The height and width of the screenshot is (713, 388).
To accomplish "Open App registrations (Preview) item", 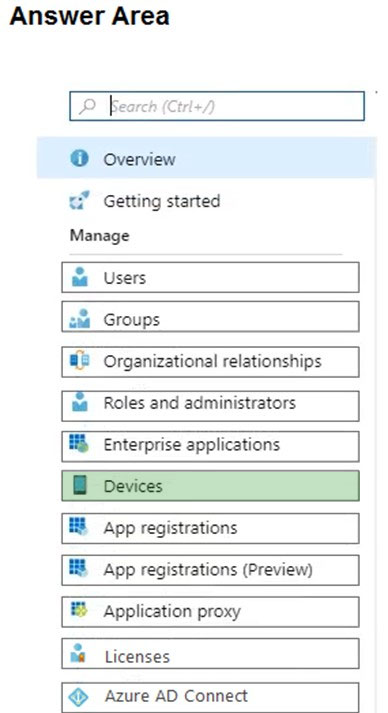I will [210, 570].
